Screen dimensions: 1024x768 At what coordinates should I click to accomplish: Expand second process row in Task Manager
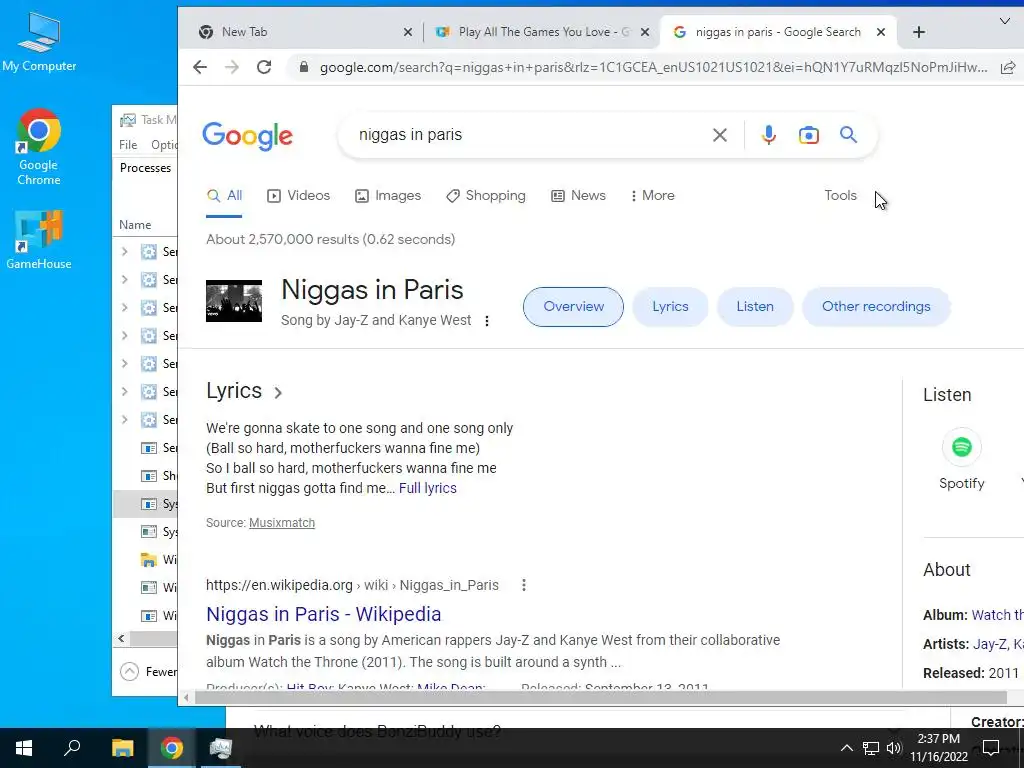point(125,280)
